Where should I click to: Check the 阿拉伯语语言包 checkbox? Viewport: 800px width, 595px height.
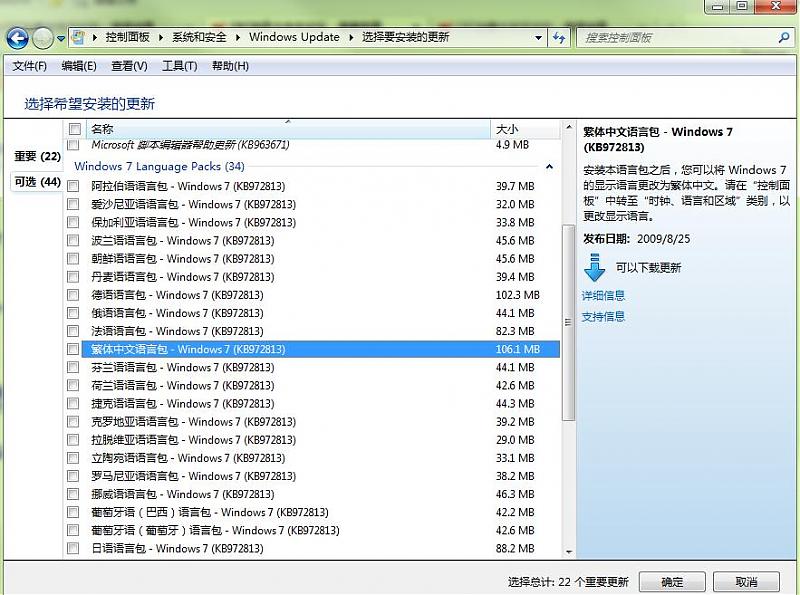tap(73, 186)
